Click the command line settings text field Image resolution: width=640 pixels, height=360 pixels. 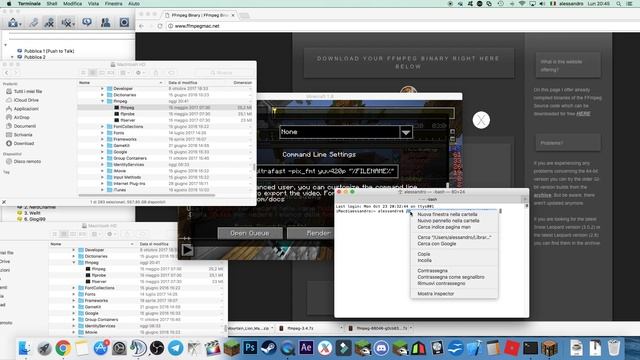click(x=327, y=171)
